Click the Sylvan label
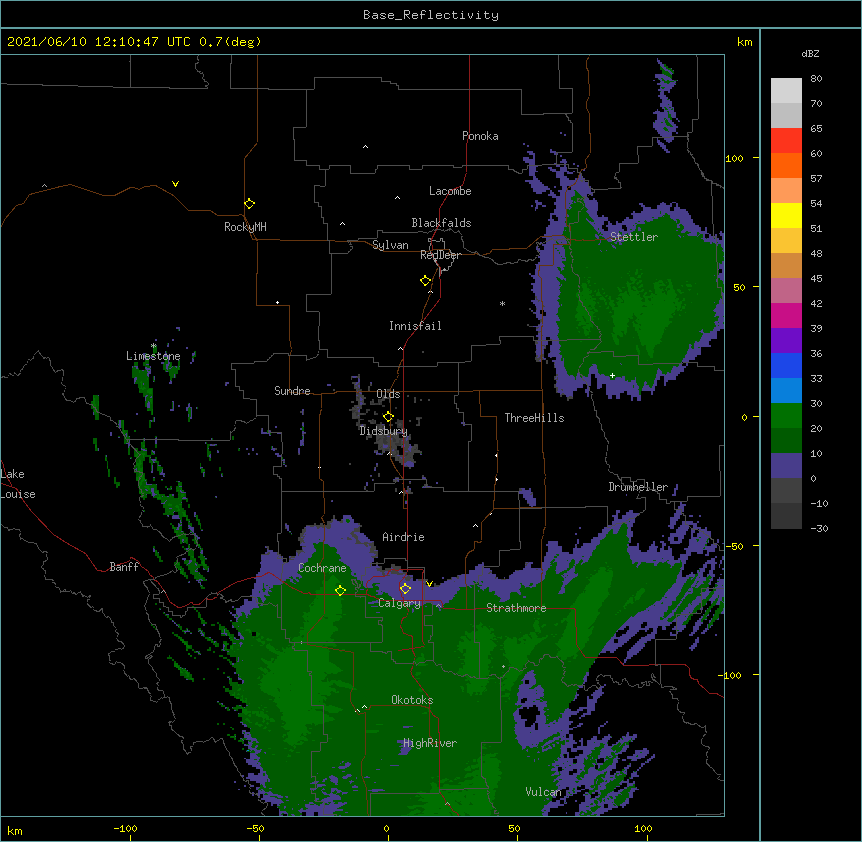Viewport: 862px width, 842px height. pos(390,245)
